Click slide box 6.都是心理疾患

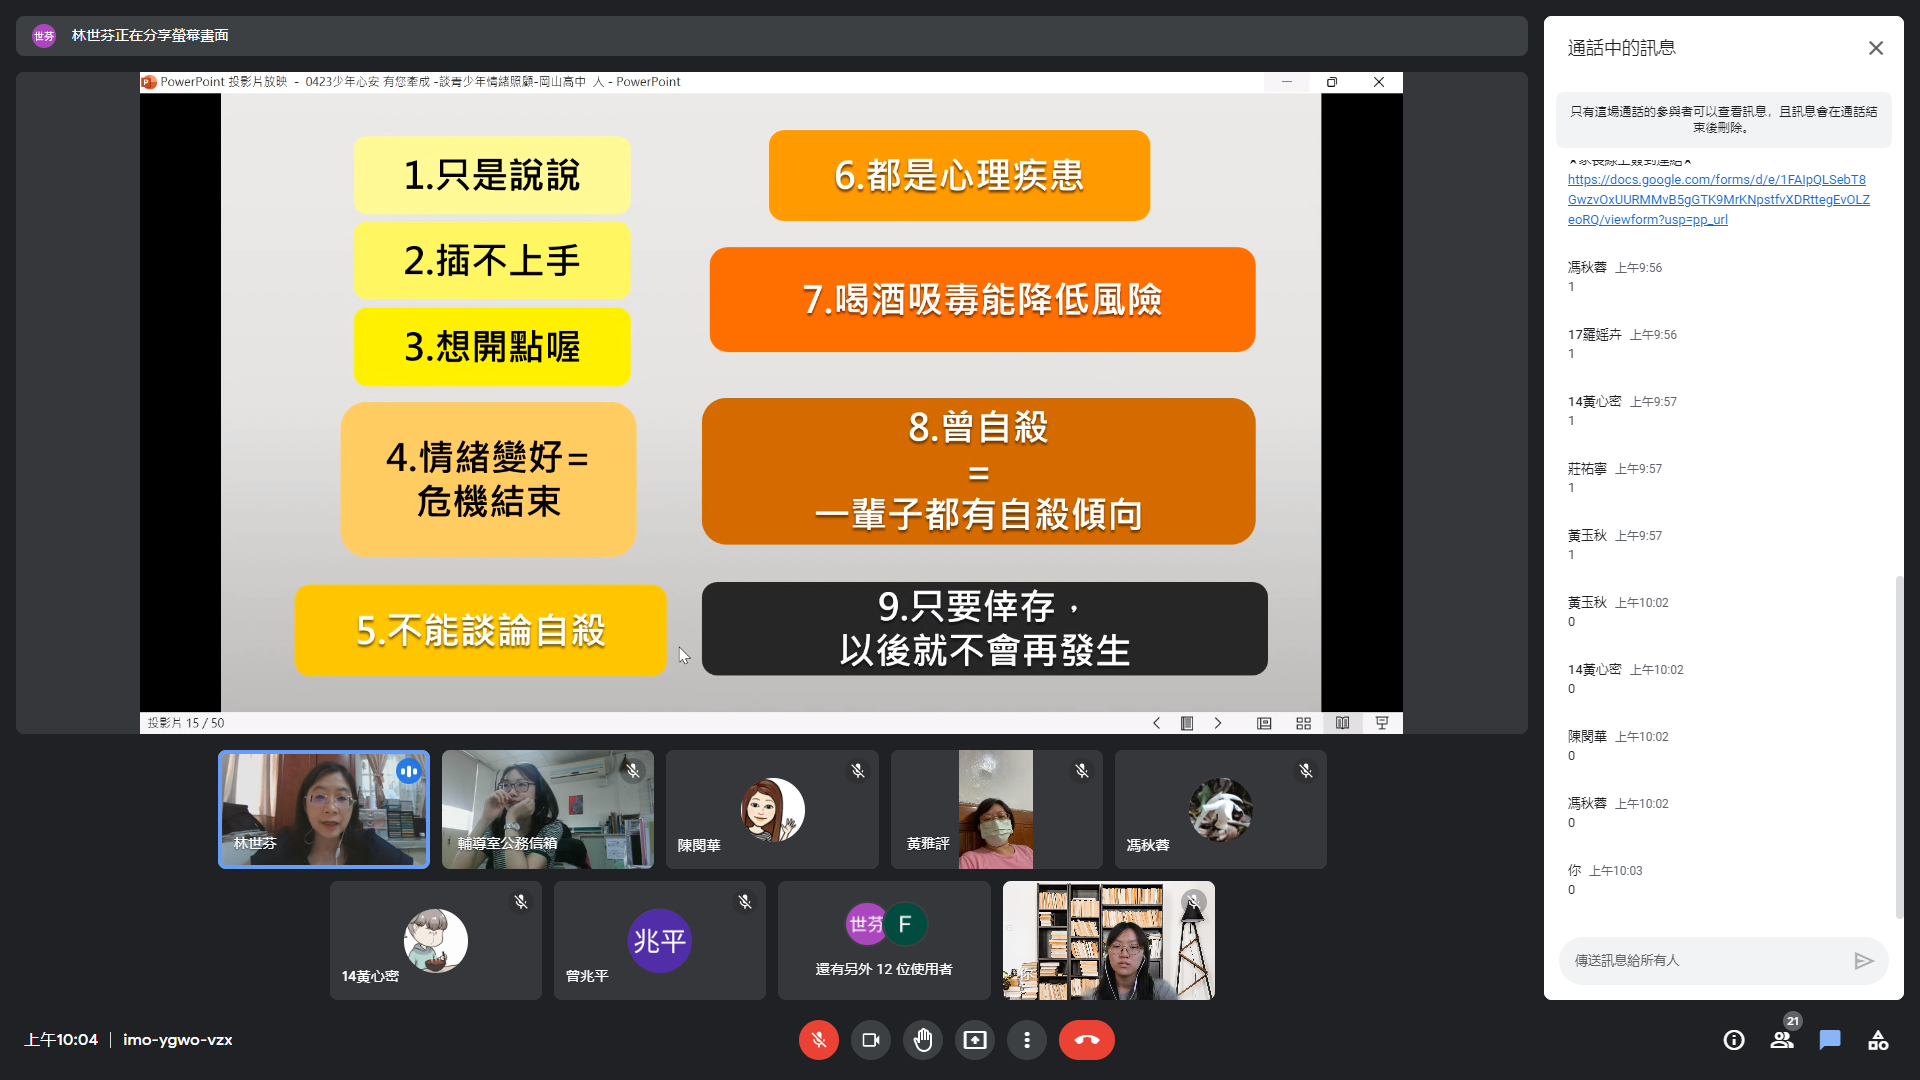[959, 175]
